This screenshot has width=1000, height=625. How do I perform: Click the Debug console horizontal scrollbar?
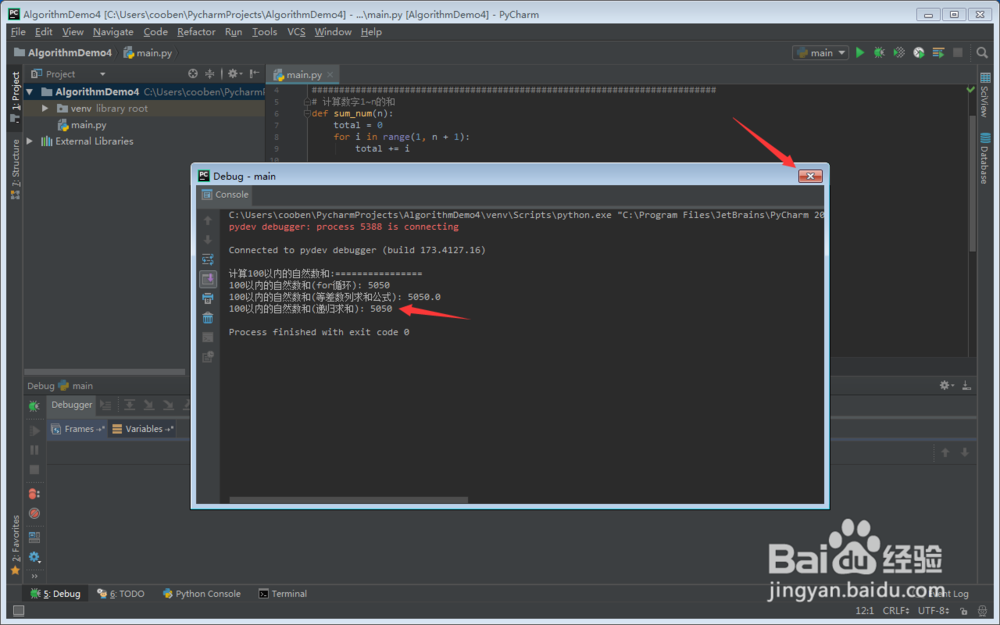coord(348,500)
